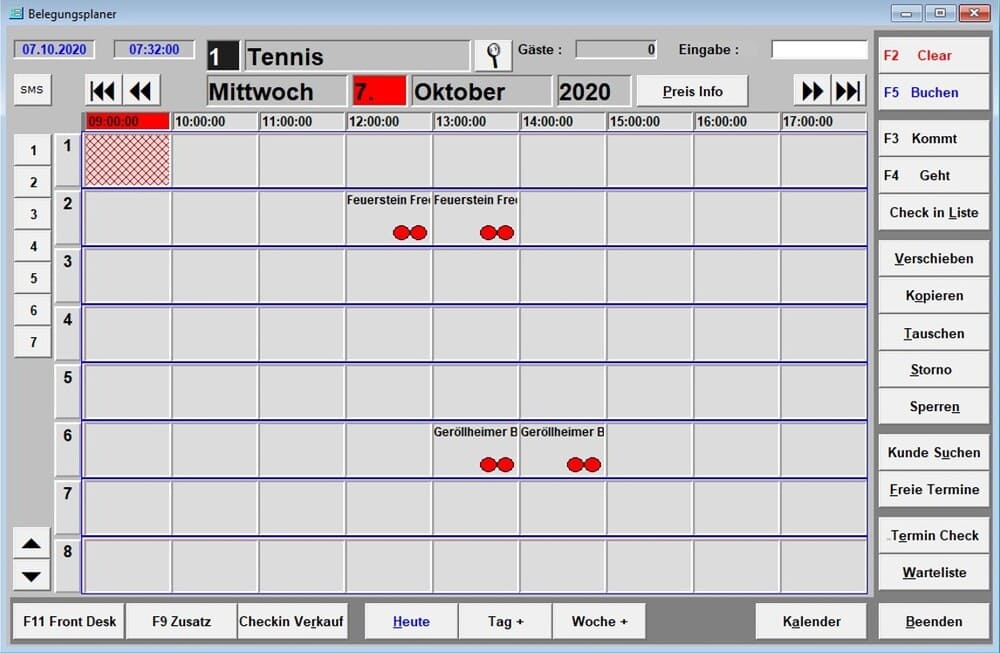Select the Geröllheimer booking at 14:00

pyautogui.click(x=563, y=450)
